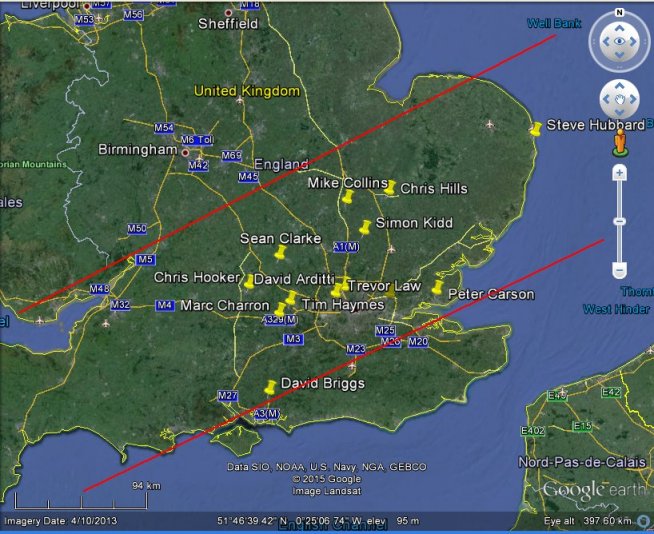Click the hand icon in Move joystick
Screen dimensions: 654x534
tap(619, 99)
